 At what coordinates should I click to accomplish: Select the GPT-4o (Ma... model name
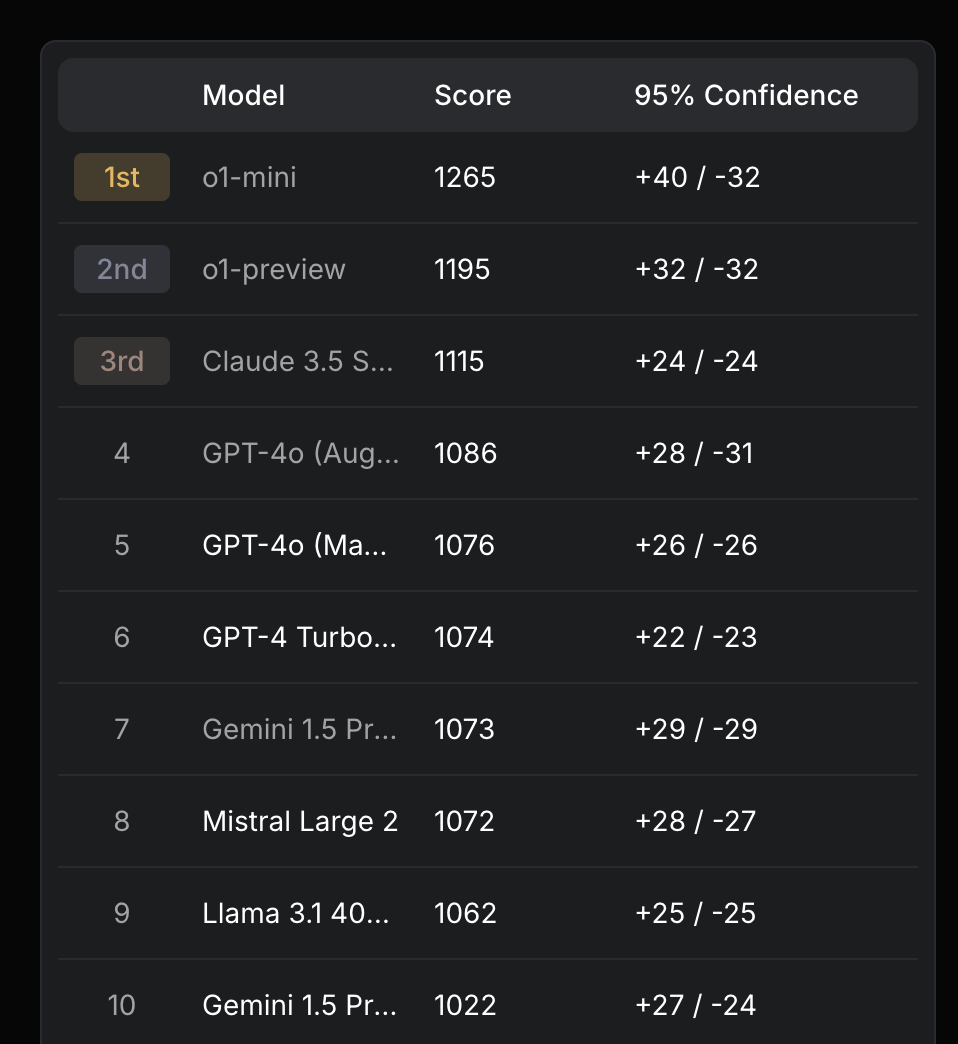click(294, 545)
